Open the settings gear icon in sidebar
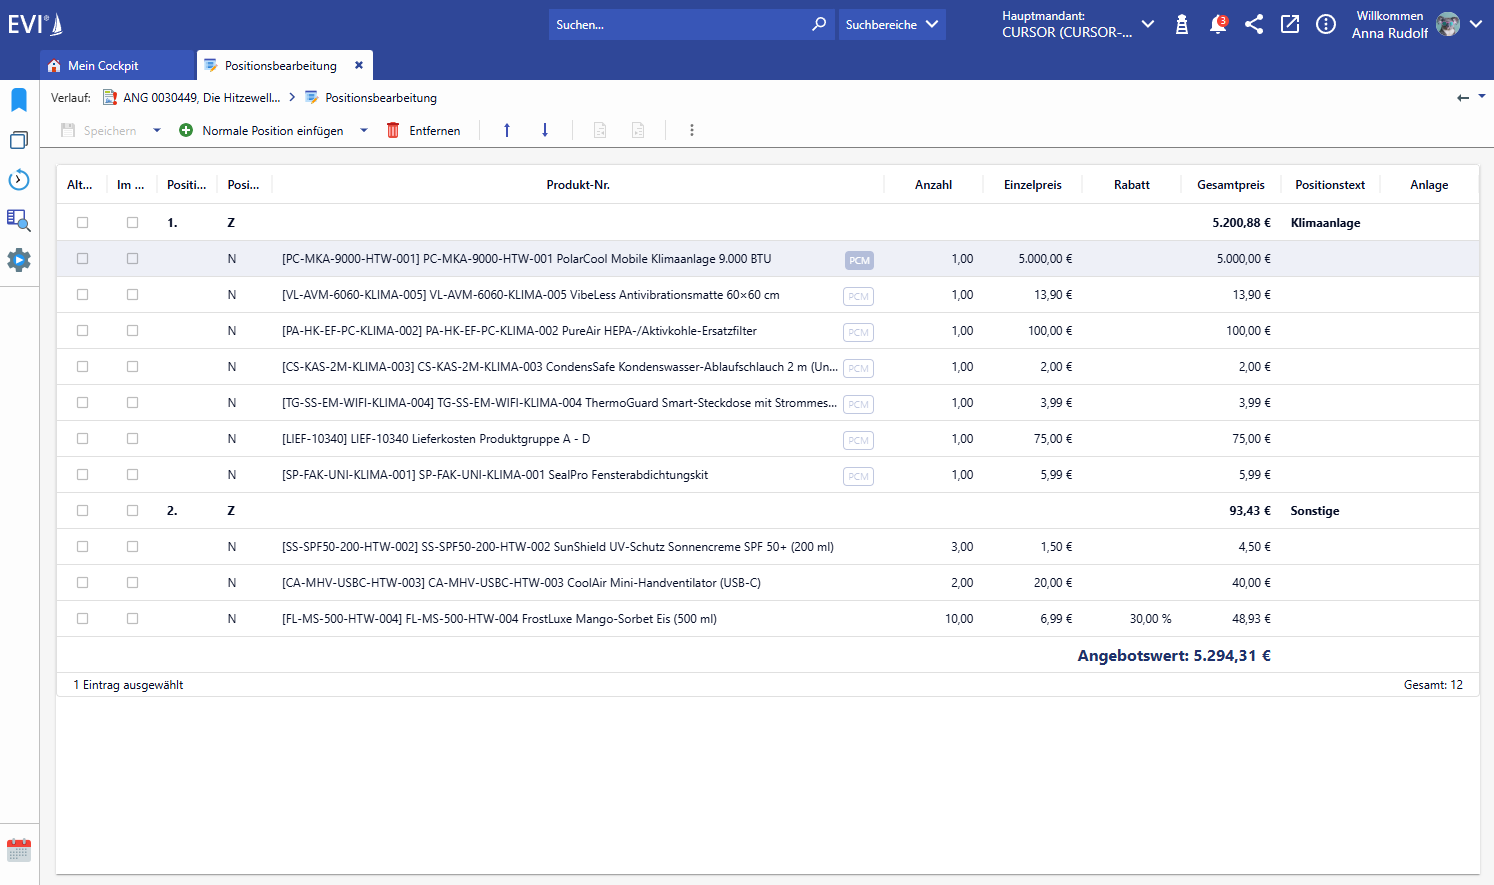Image resolution: width=1494 pixels, height=885 pixels. point(19,260)
